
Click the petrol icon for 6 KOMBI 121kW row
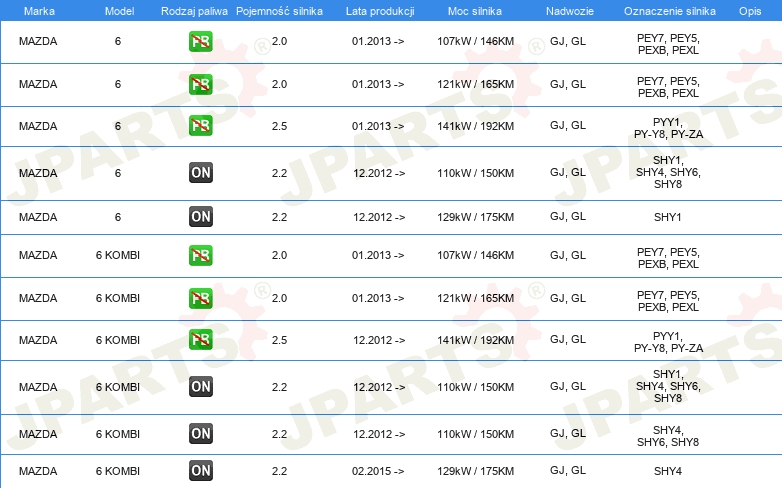point(200,298)
